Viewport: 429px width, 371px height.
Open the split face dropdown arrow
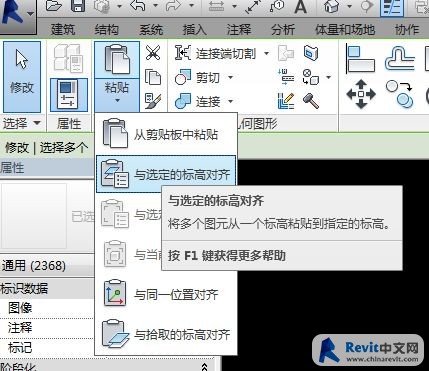click(x=328, y=77)
